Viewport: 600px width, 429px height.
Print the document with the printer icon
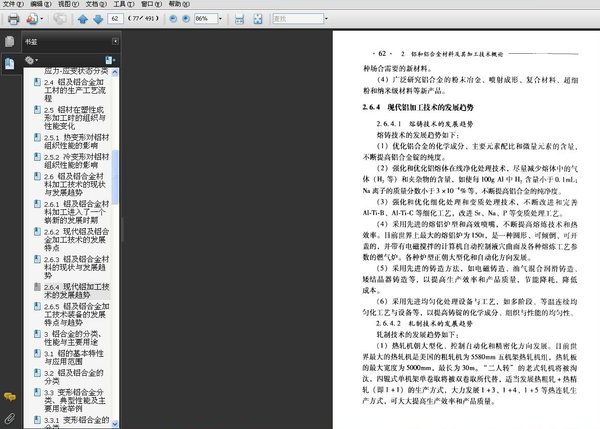coord(13,19)
